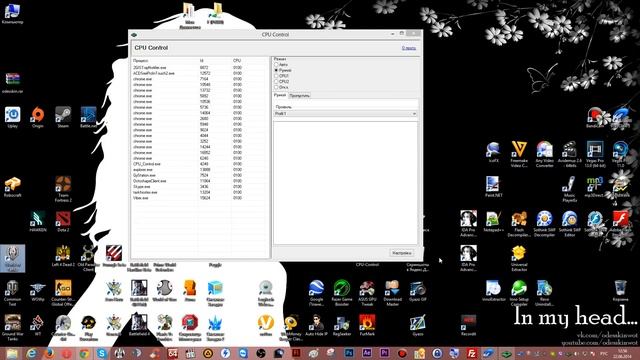Click the Counter-Strike Global Offensive shortcut
The height and width of the screenshot is (360, 640).
click(63, 293)
